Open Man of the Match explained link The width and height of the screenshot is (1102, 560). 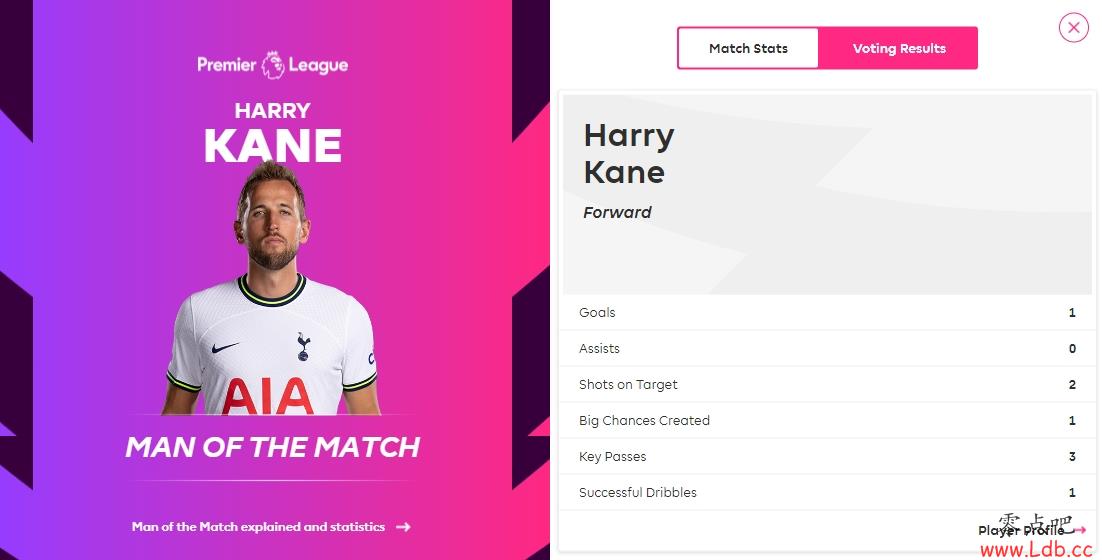pos(258,526)
